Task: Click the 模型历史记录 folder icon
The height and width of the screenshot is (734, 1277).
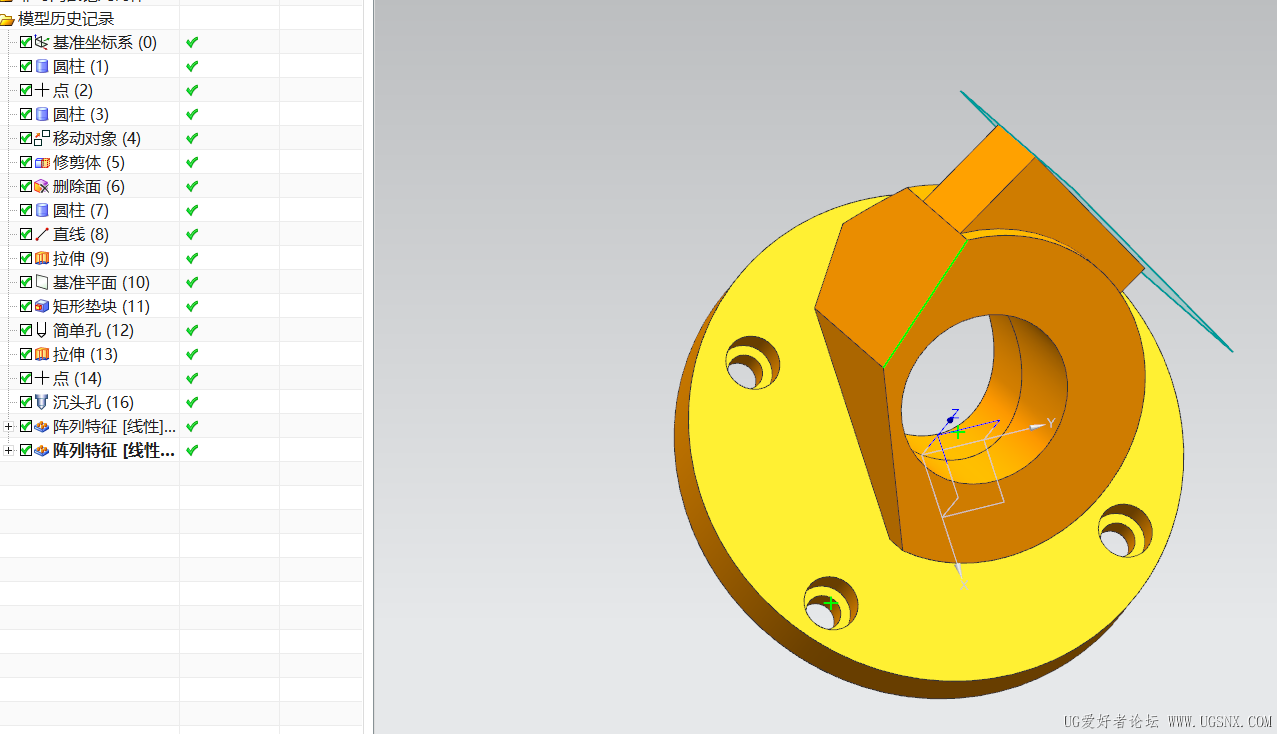Action: point(8,18)
